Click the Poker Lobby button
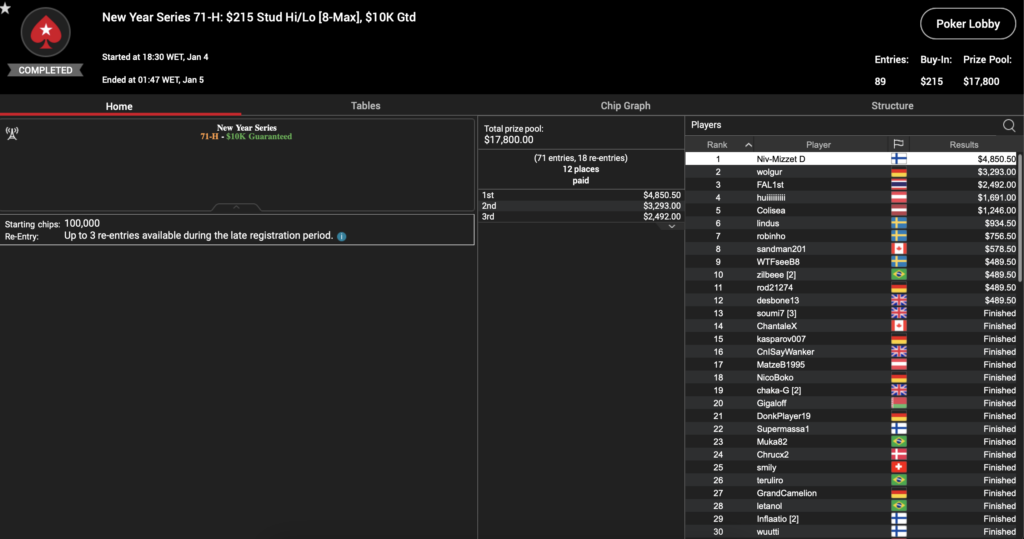The height and width of the screenshot is (539, 1024). 965,24
